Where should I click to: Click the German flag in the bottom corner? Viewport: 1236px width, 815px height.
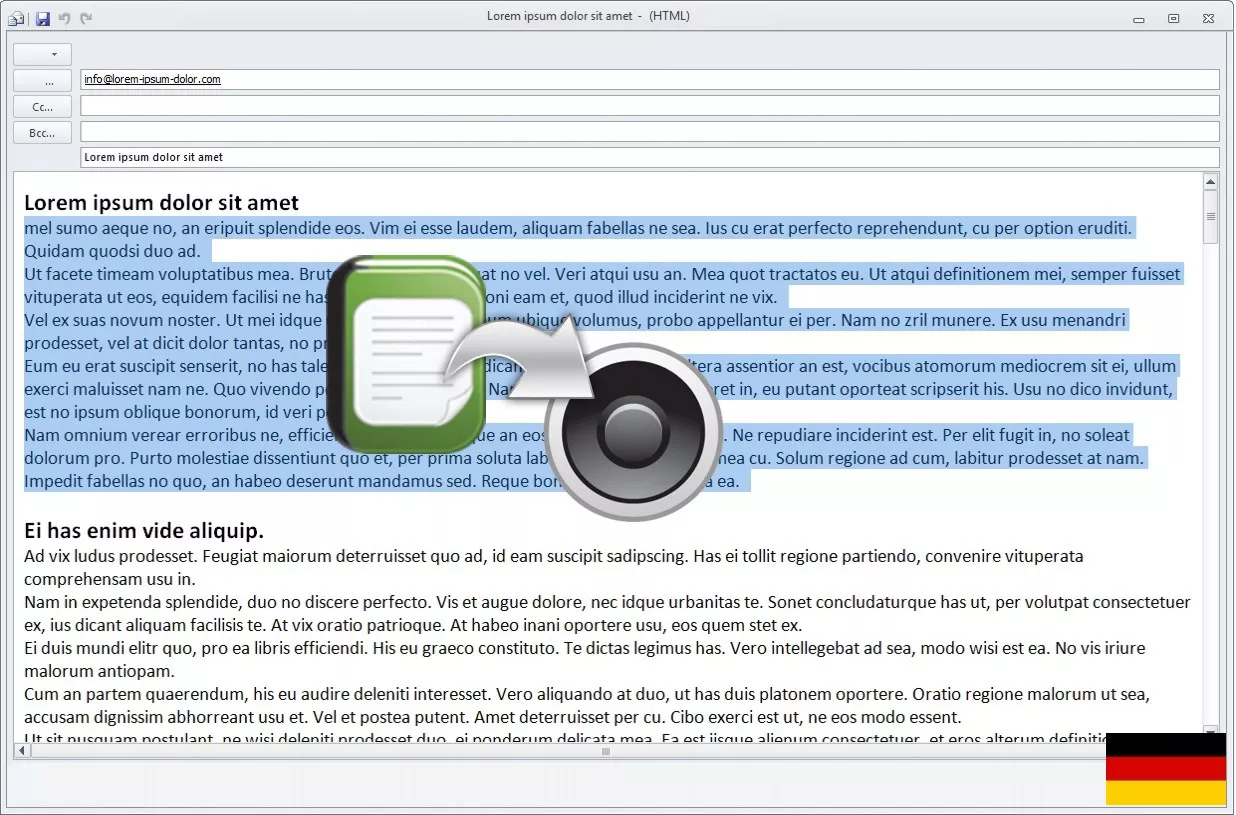pos(1165,770)
